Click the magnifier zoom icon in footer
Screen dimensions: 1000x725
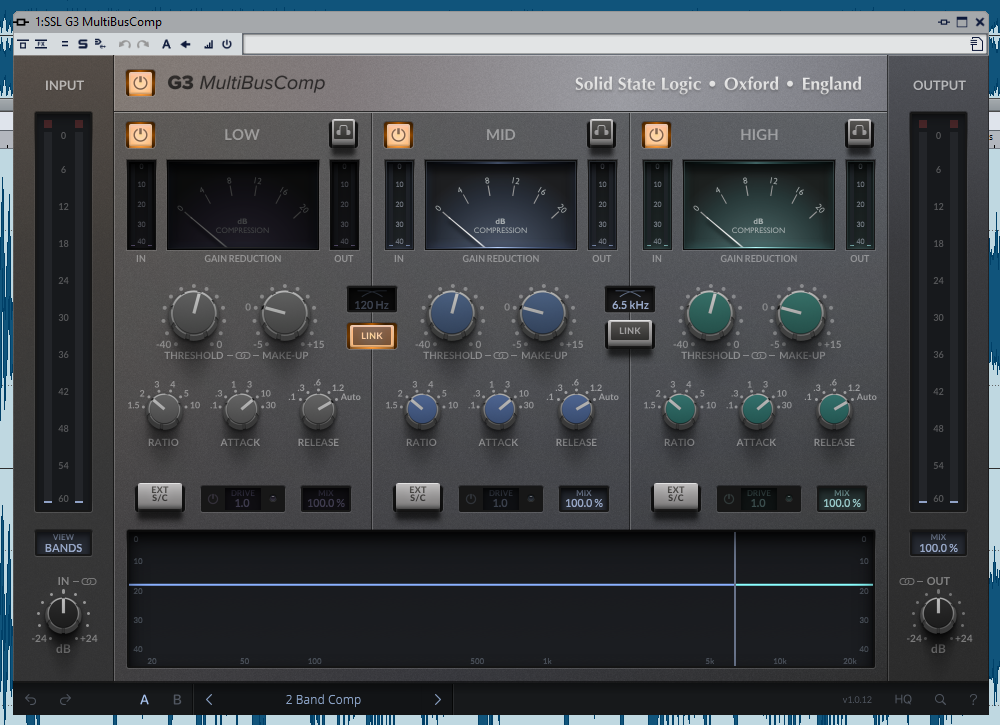coord(940,699)
